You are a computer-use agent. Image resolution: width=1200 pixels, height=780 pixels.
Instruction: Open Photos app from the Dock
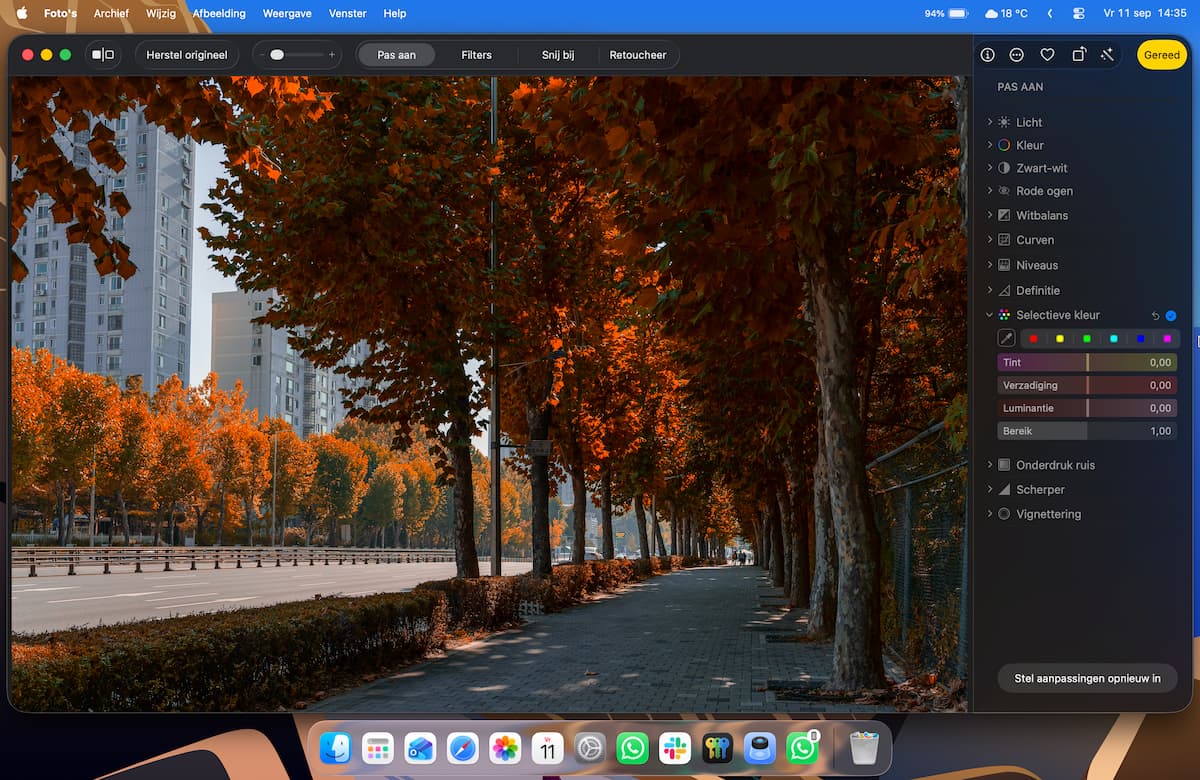(505, 748)
